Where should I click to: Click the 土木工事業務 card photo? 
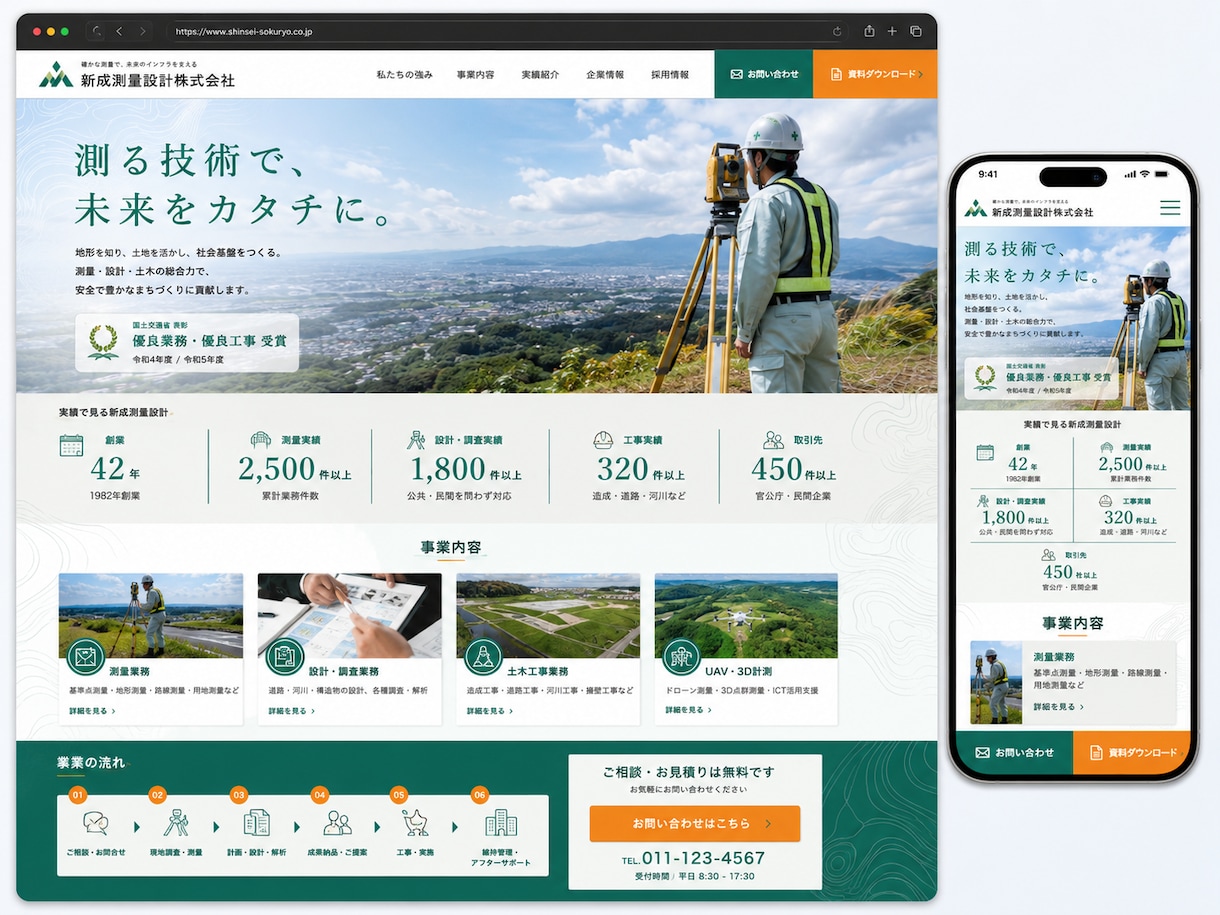[x=548, y=615]
